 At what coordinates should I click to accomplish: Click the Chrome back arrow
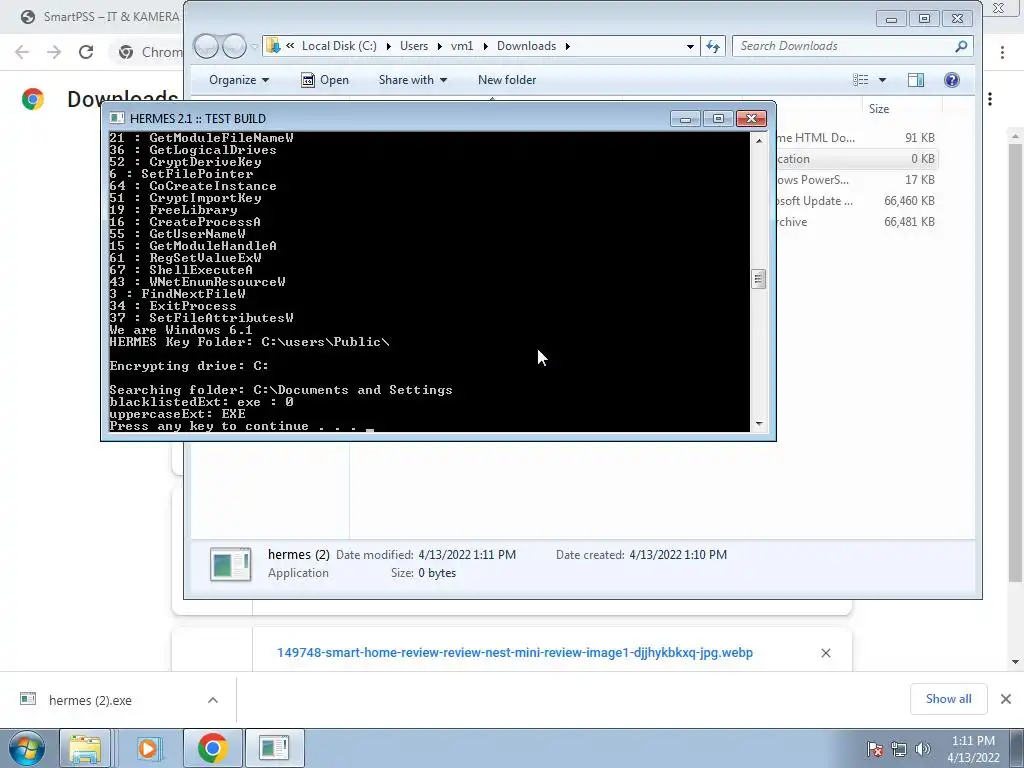coord(22,52)
